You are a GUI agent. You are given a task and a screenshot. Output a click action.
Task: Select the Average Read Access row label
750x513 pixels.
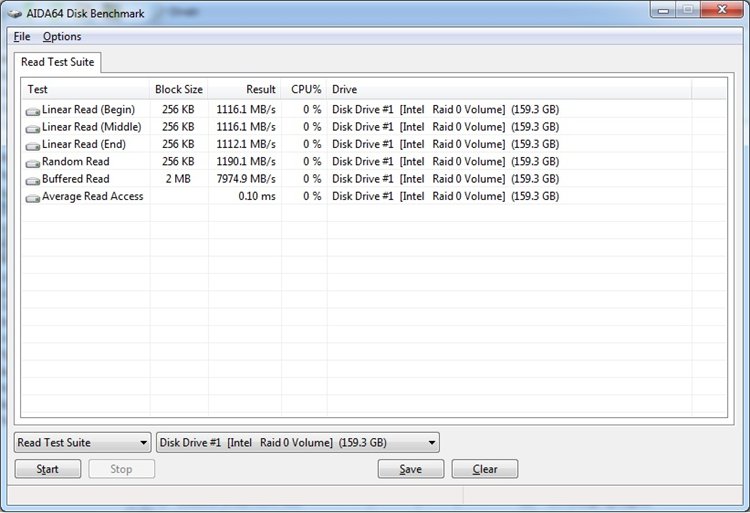pyautogui.click(x=93, y=196)
